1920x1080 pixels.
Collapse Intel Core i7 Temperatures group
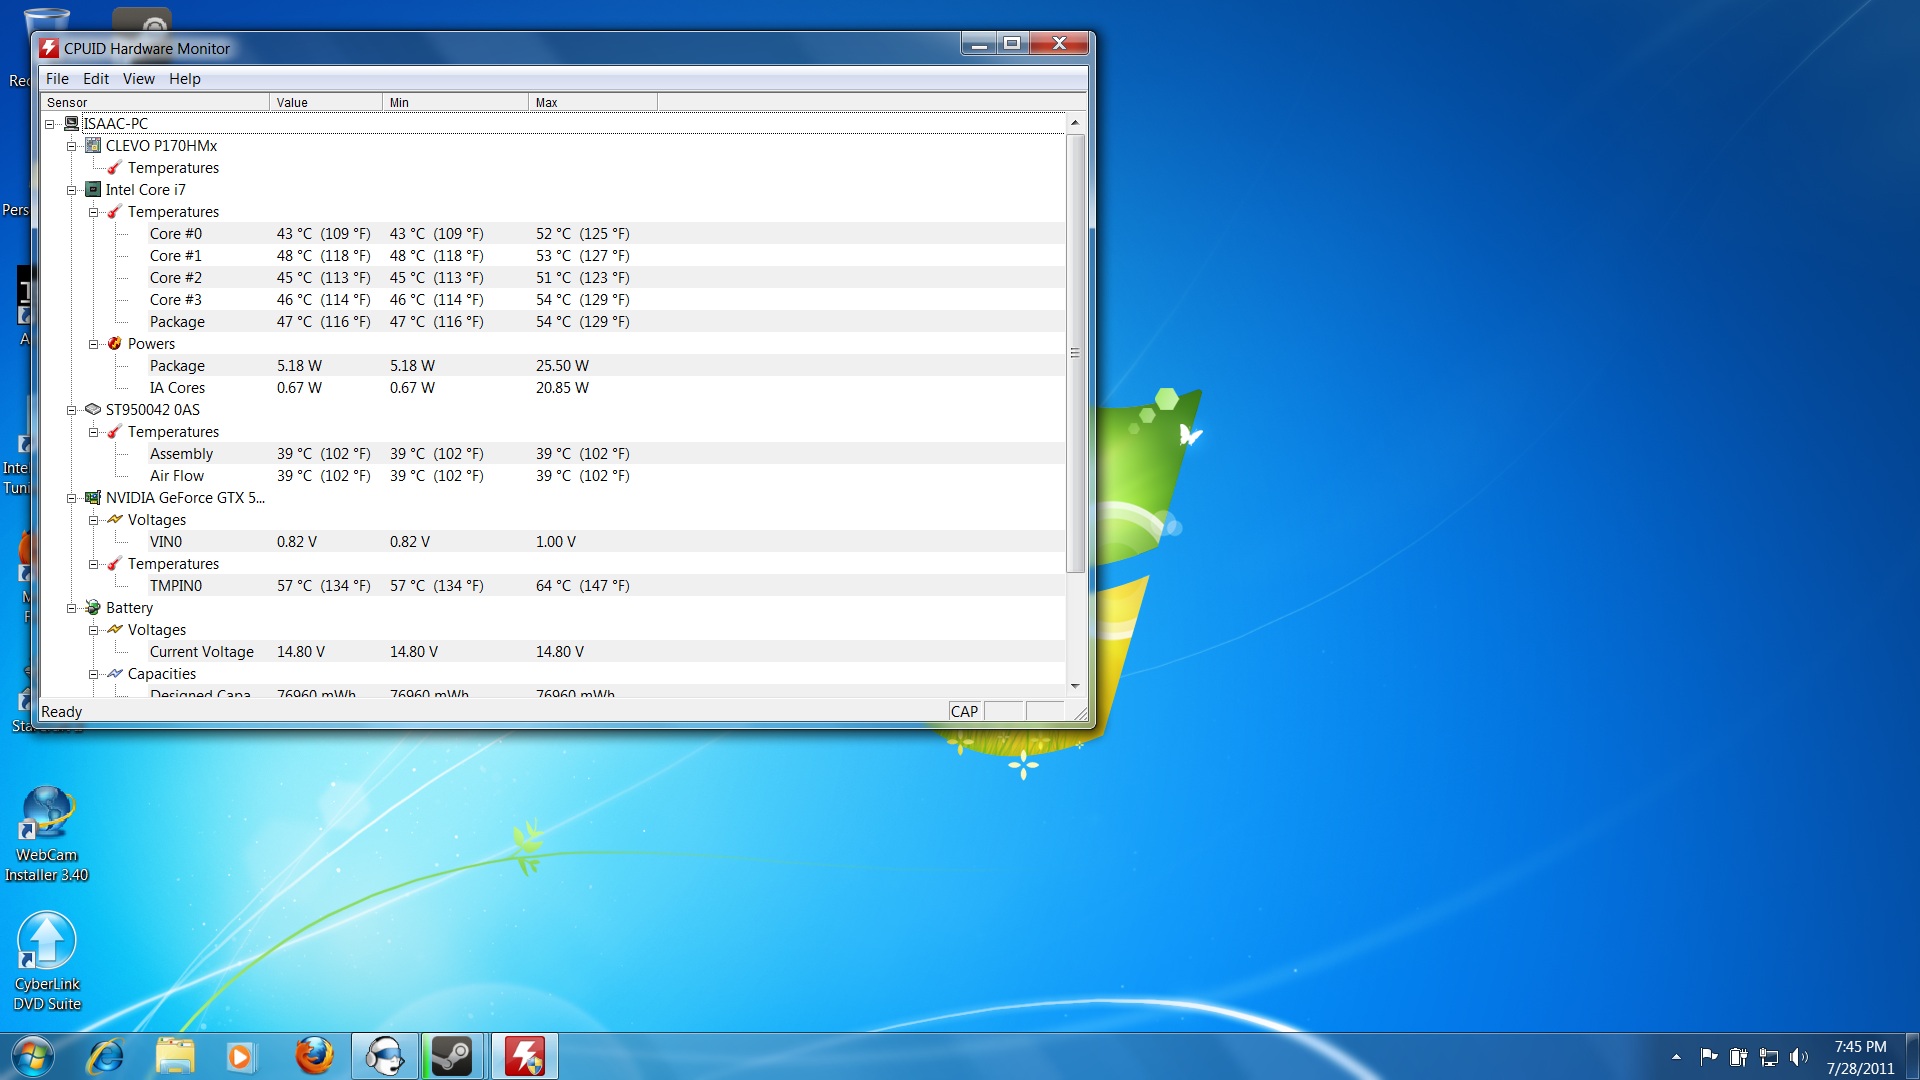pyautogui.click(x=94, y=212)
